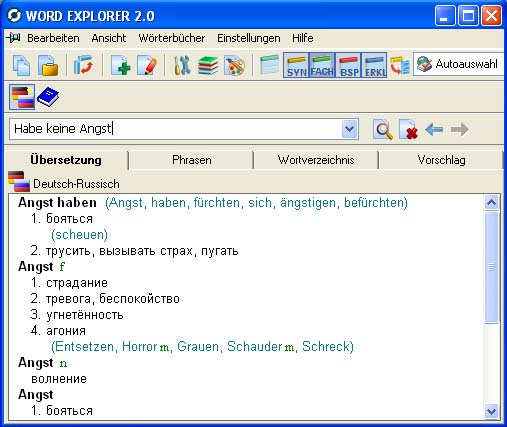The image size is (507, 427).
Task: Minimize the Word Explorer window
Action: (x=445, y=16)
